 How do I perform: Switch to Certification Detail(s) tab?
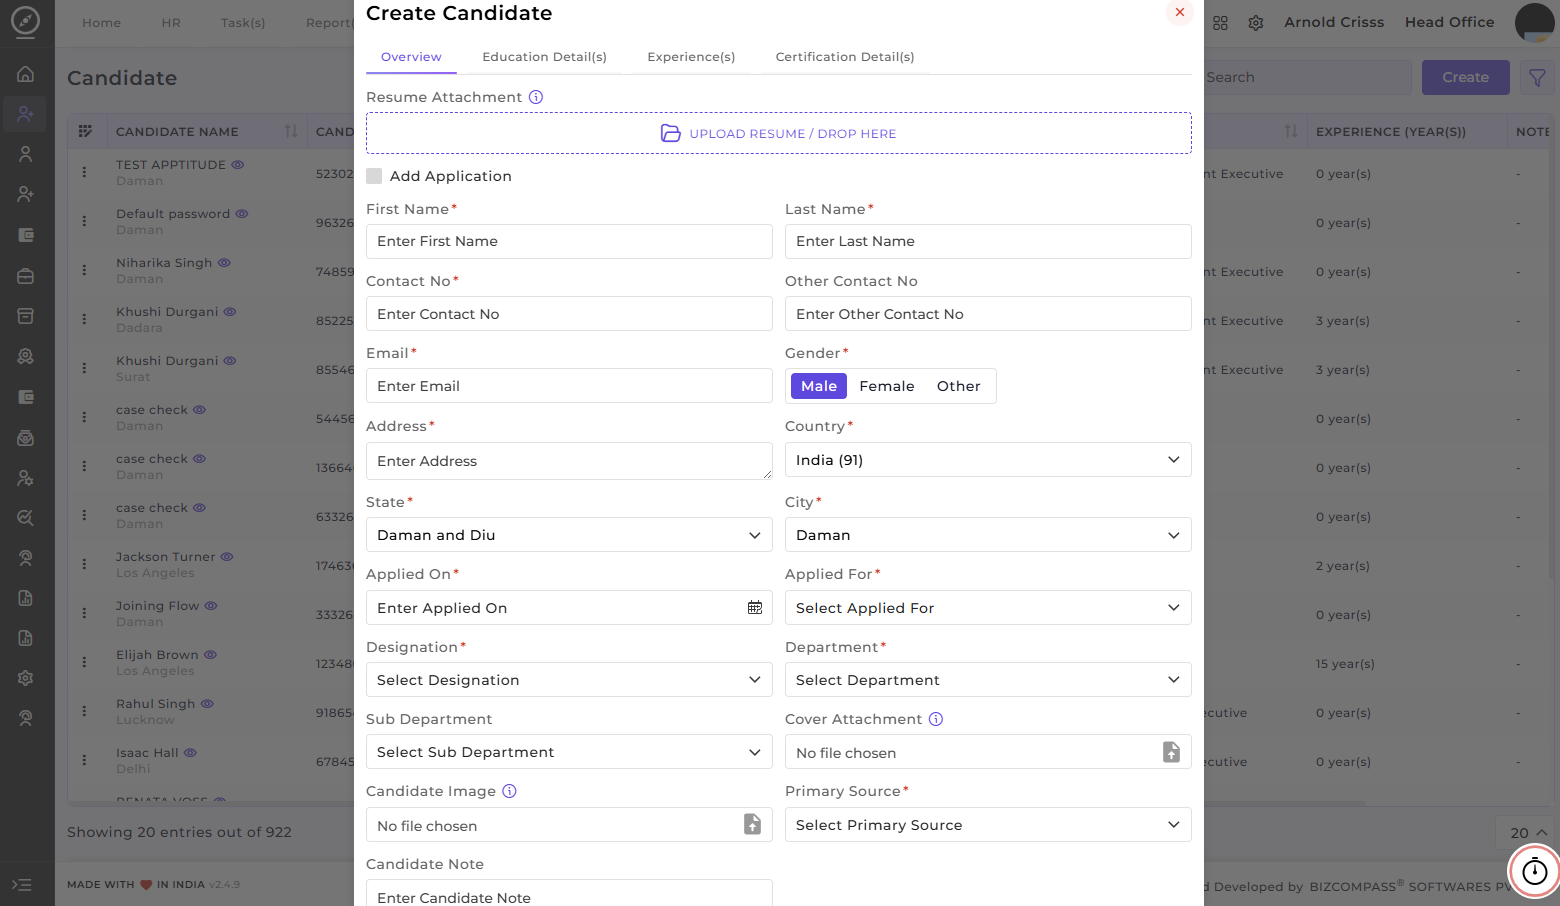[845, 57]
